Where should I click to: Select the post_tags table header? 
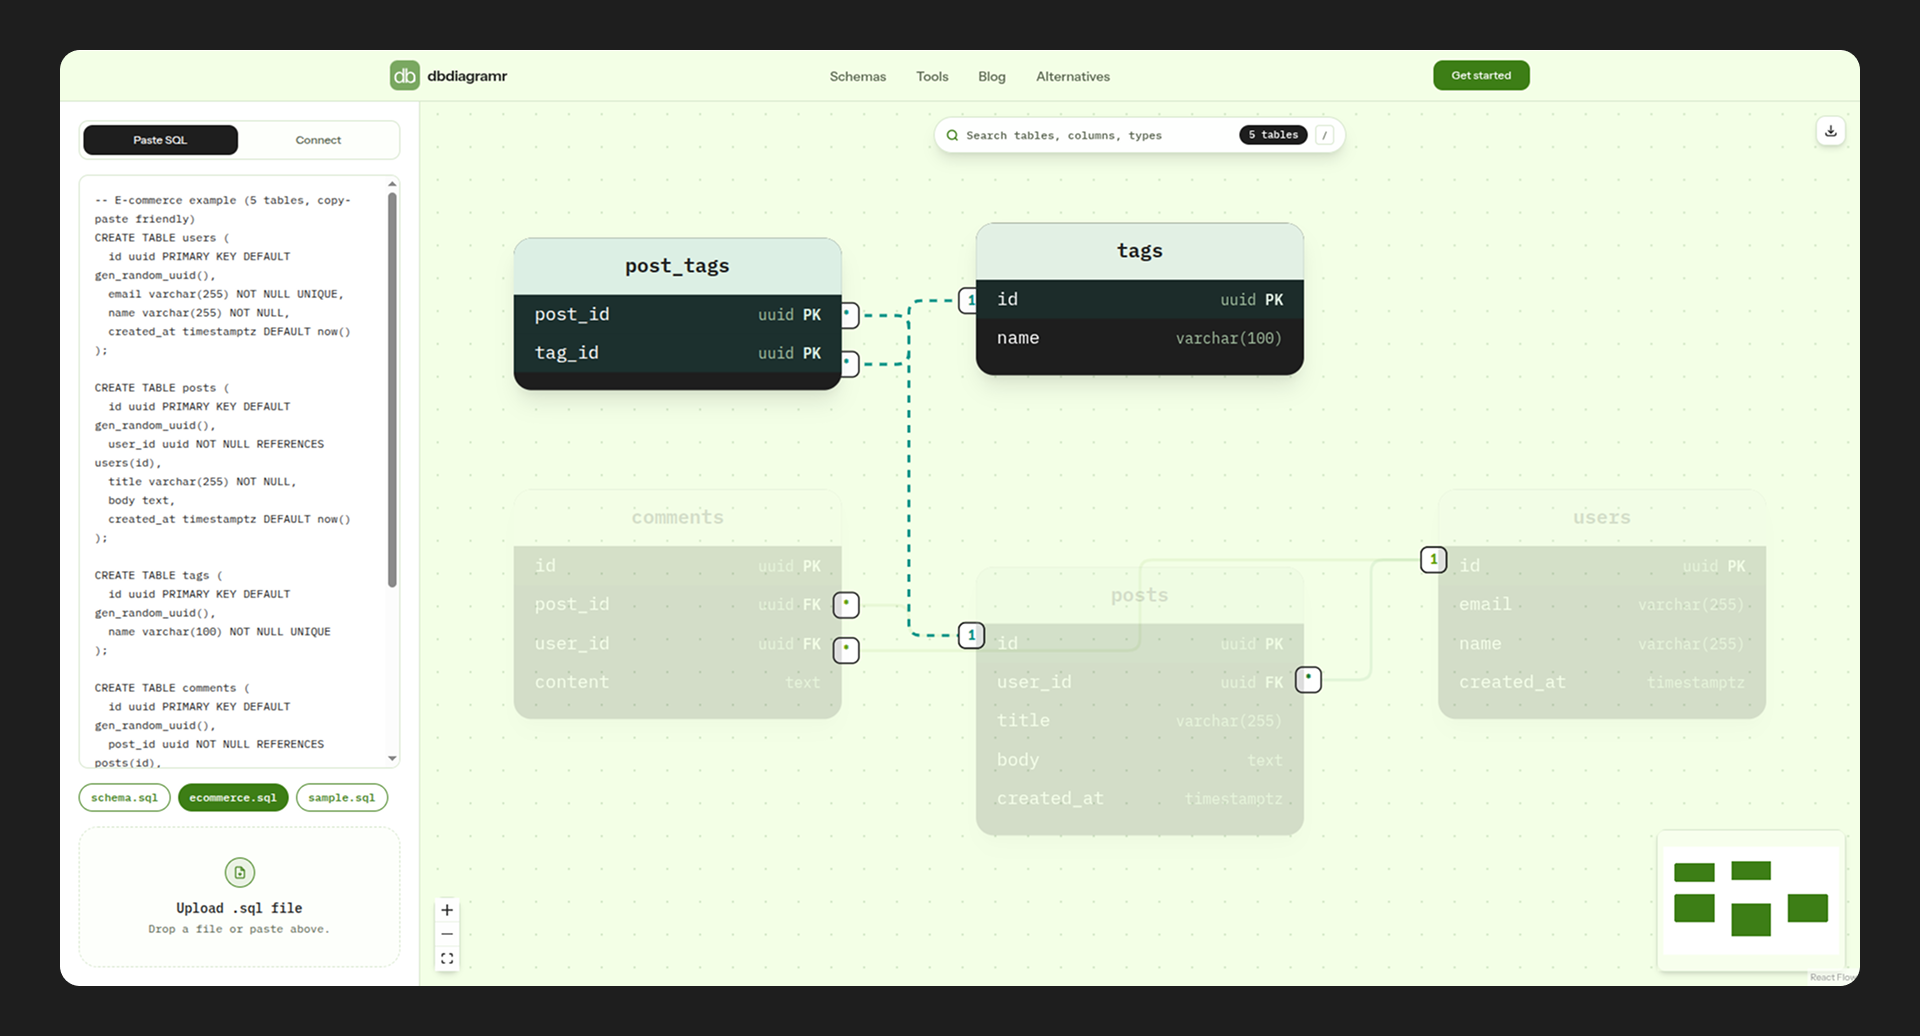(677, 266)
